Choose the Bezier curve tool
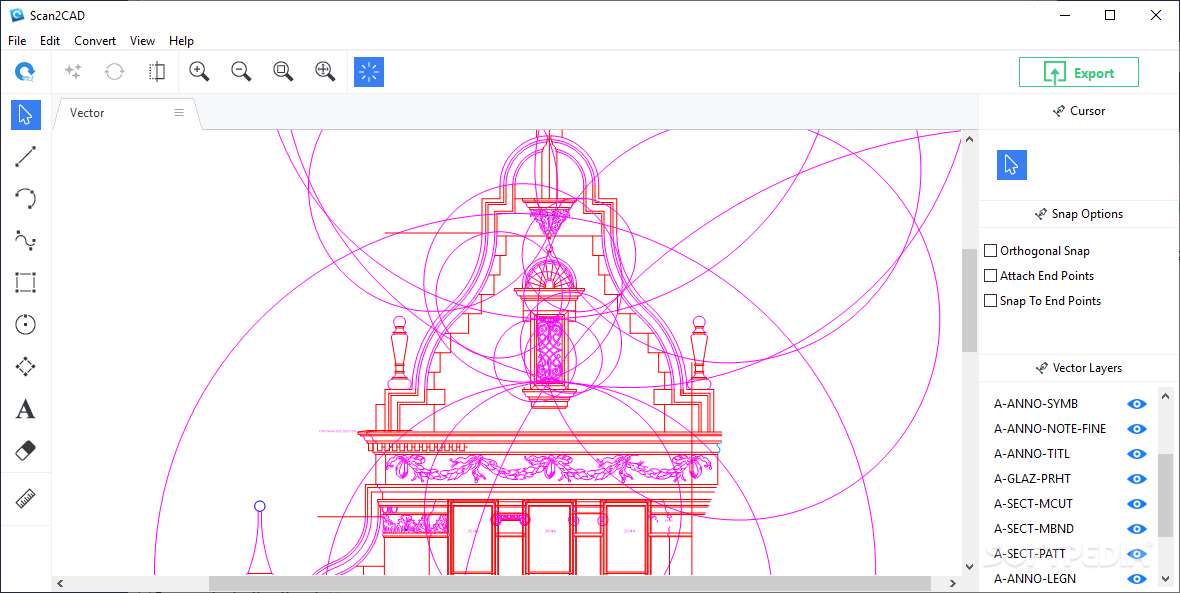This screenshot has height=593, width=1180. (25, 240)
